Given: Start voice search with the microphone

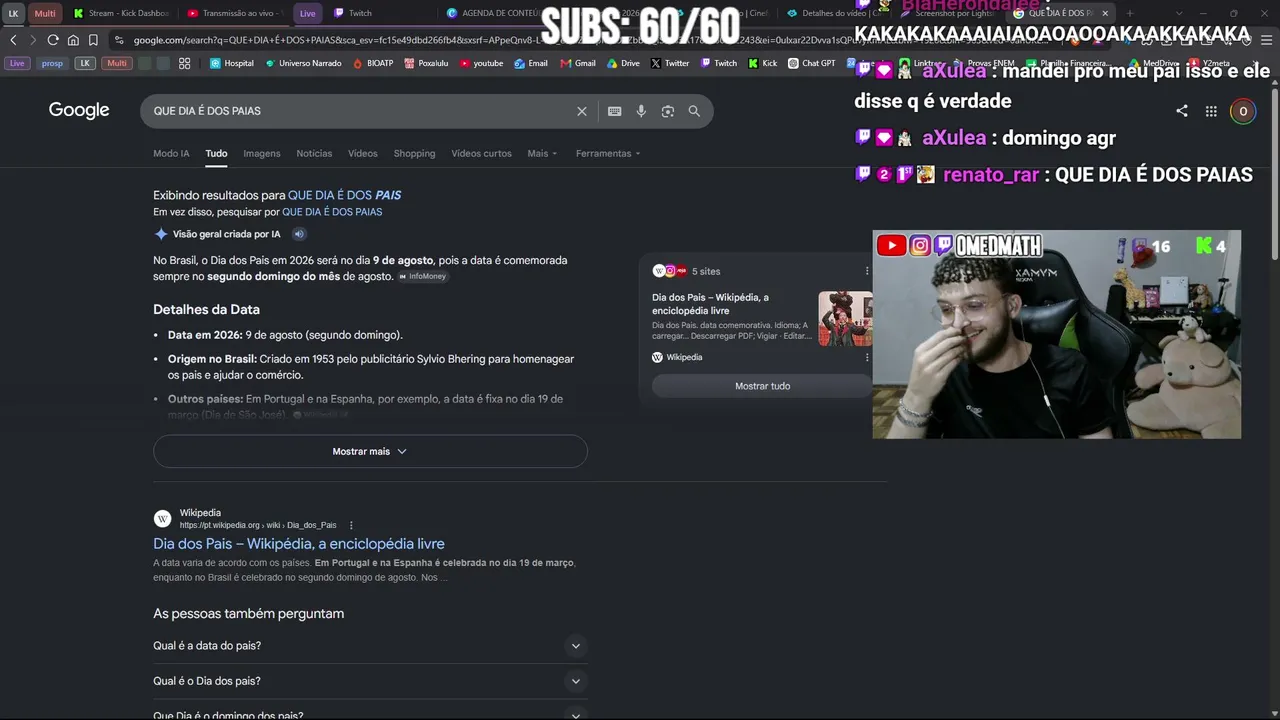Looking at the screenshot, I should tap(641, 111).
